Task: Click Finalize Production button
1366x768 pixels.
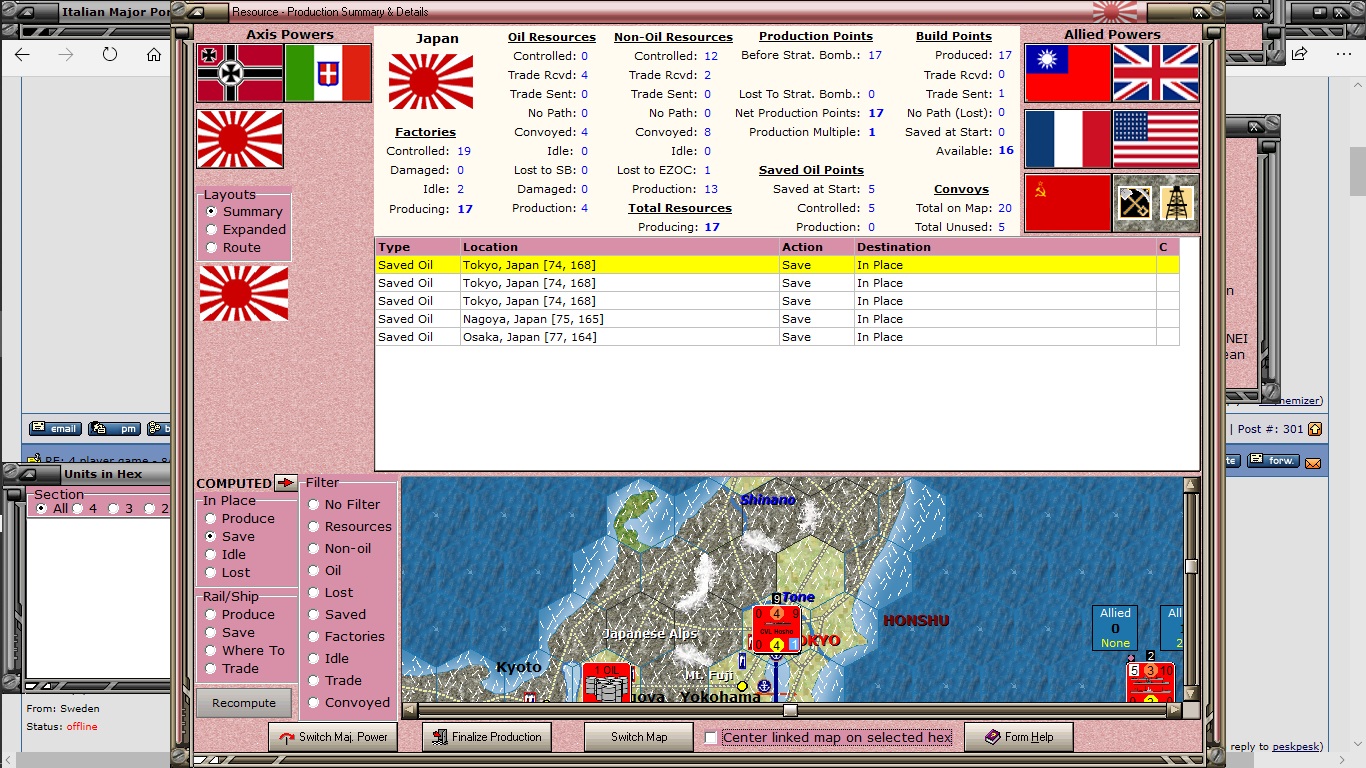Action: (x=486, y=738)
